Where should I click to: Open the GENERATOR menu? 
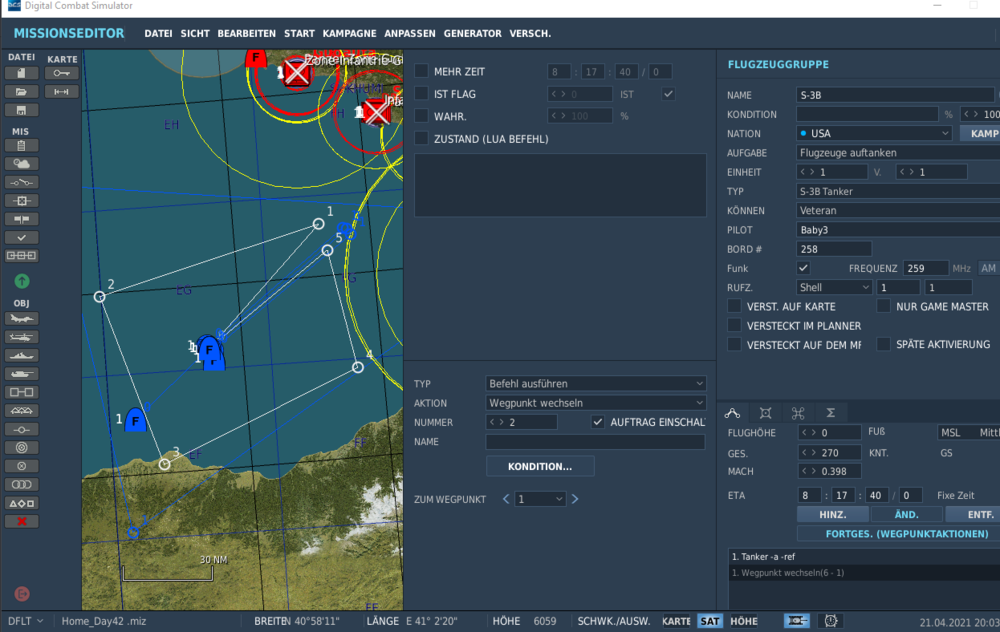(x=472, y=33)
